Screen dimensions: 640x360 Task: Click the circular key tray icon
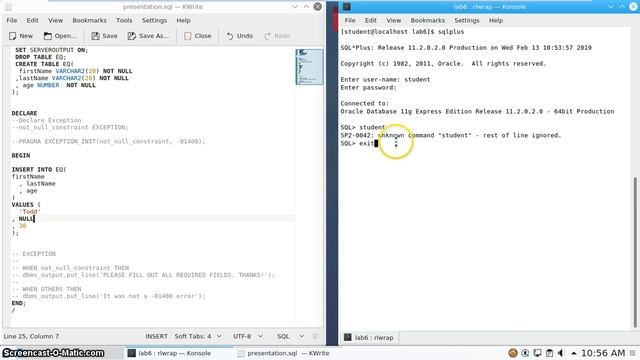coord(525,353)
